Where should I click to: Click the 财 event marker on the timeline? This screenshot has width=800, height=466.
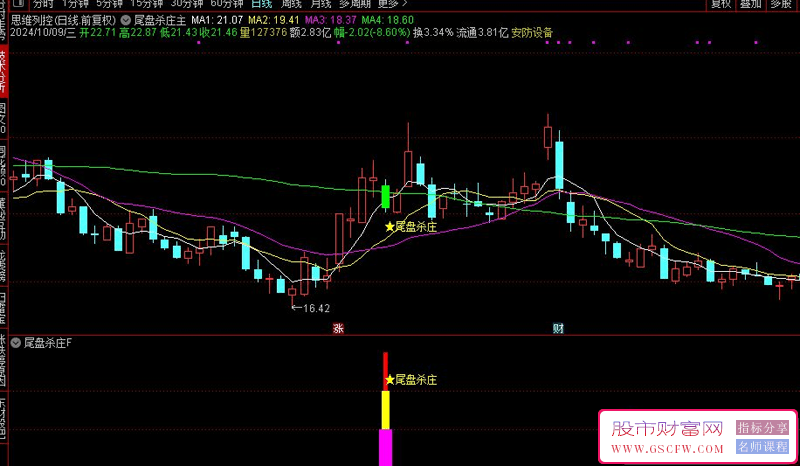click(558, 328)
